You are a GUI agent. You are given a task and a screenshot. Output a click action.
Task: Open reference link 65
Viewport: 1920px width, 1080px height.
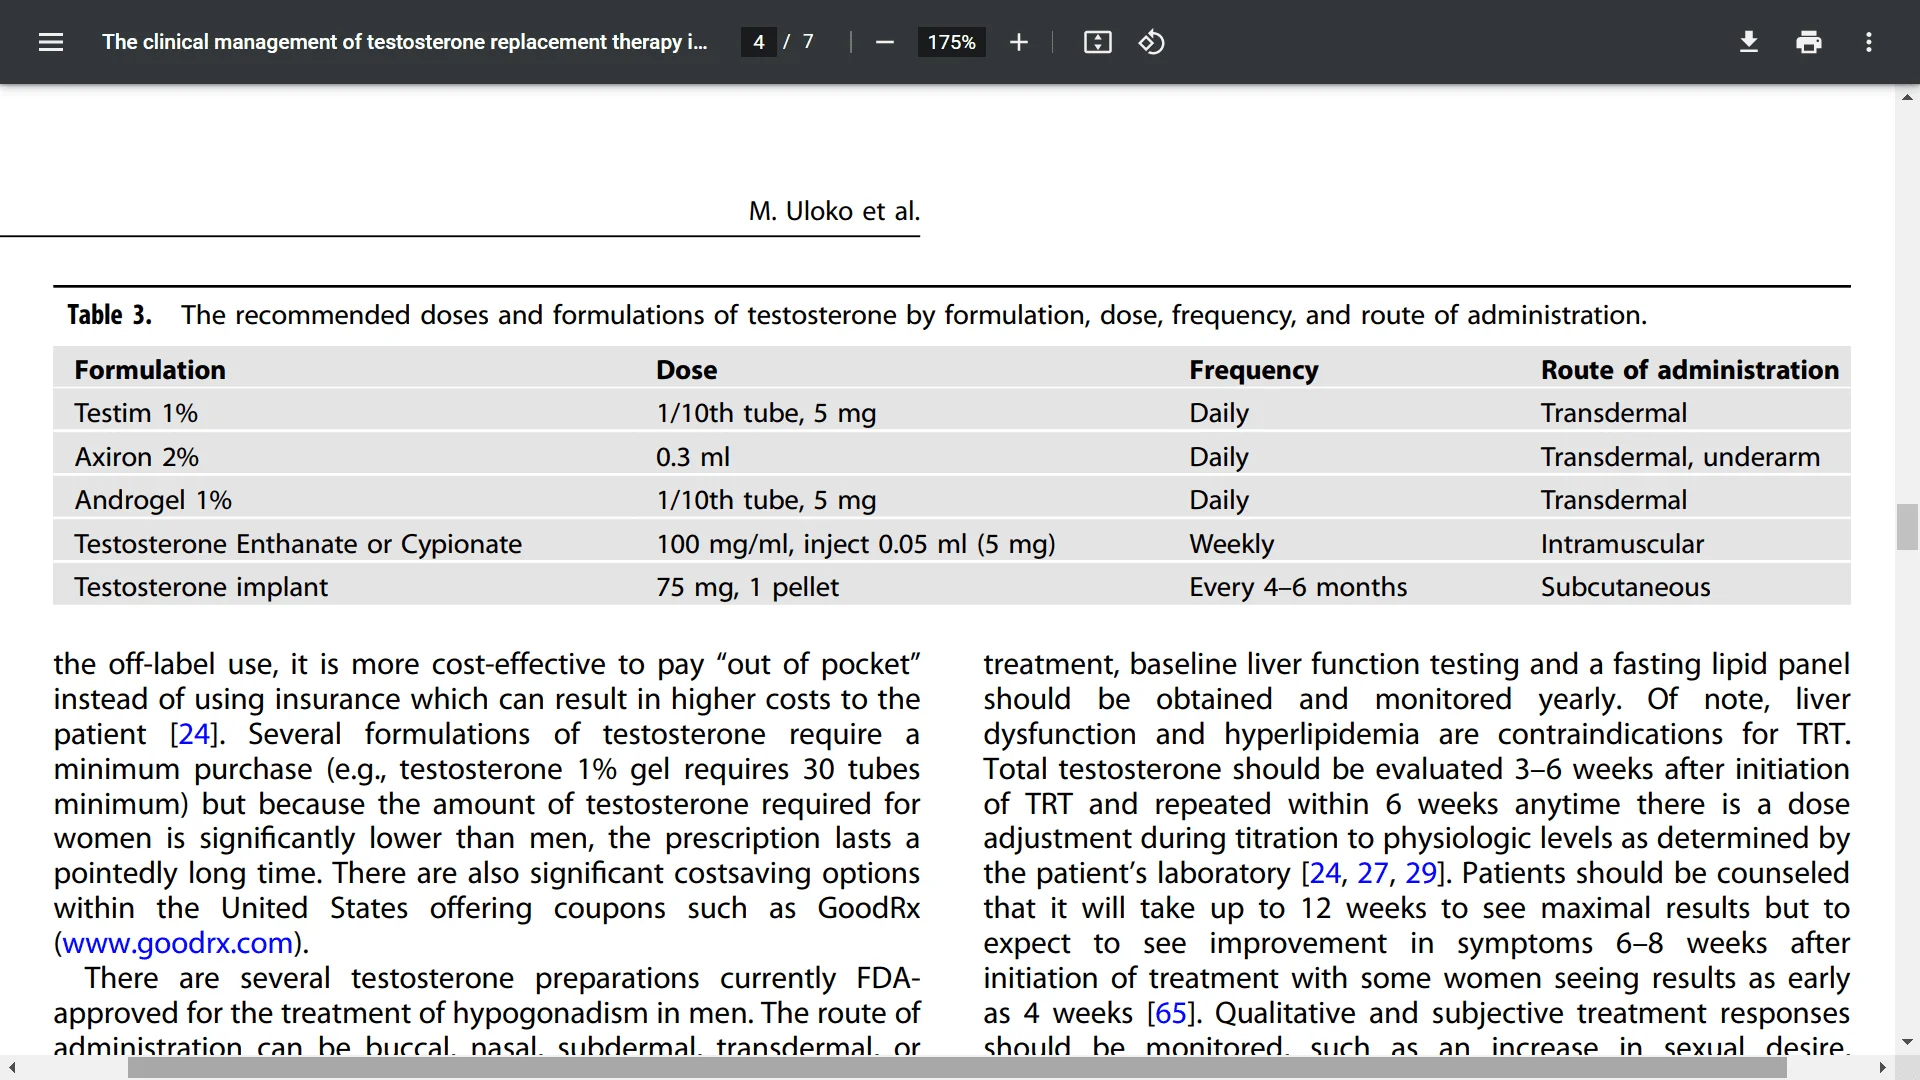pyautogui.click(x=1171, y=1013)
